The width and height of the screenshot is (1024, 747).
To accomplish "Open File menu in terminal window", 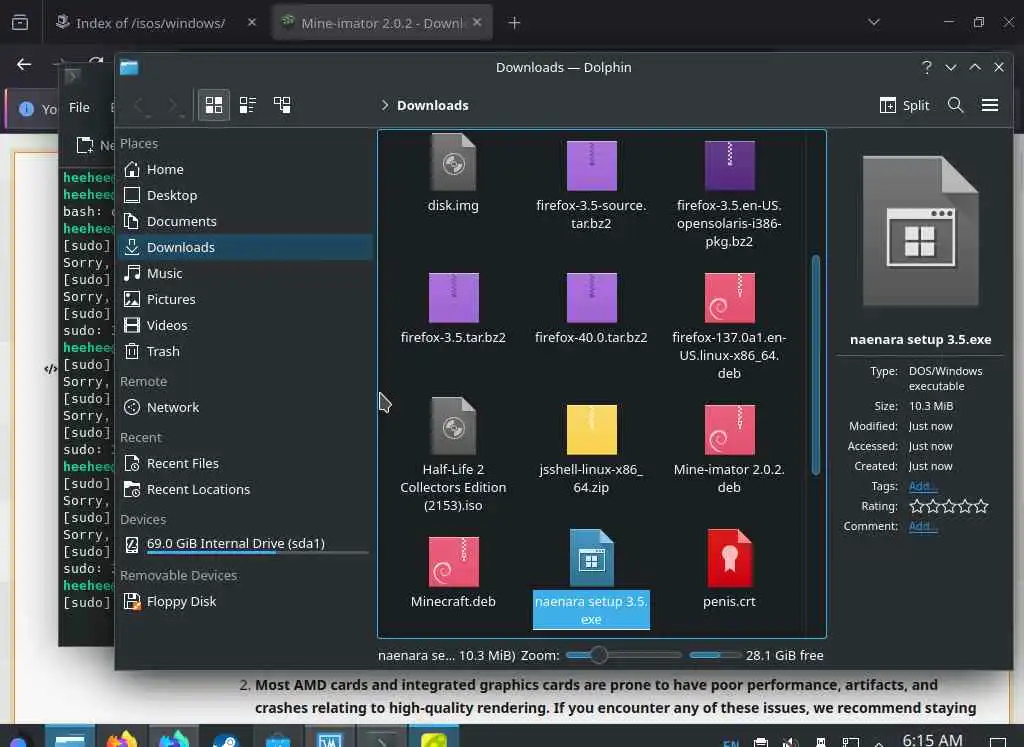I will pyautogui.click(x=79, y=107).
